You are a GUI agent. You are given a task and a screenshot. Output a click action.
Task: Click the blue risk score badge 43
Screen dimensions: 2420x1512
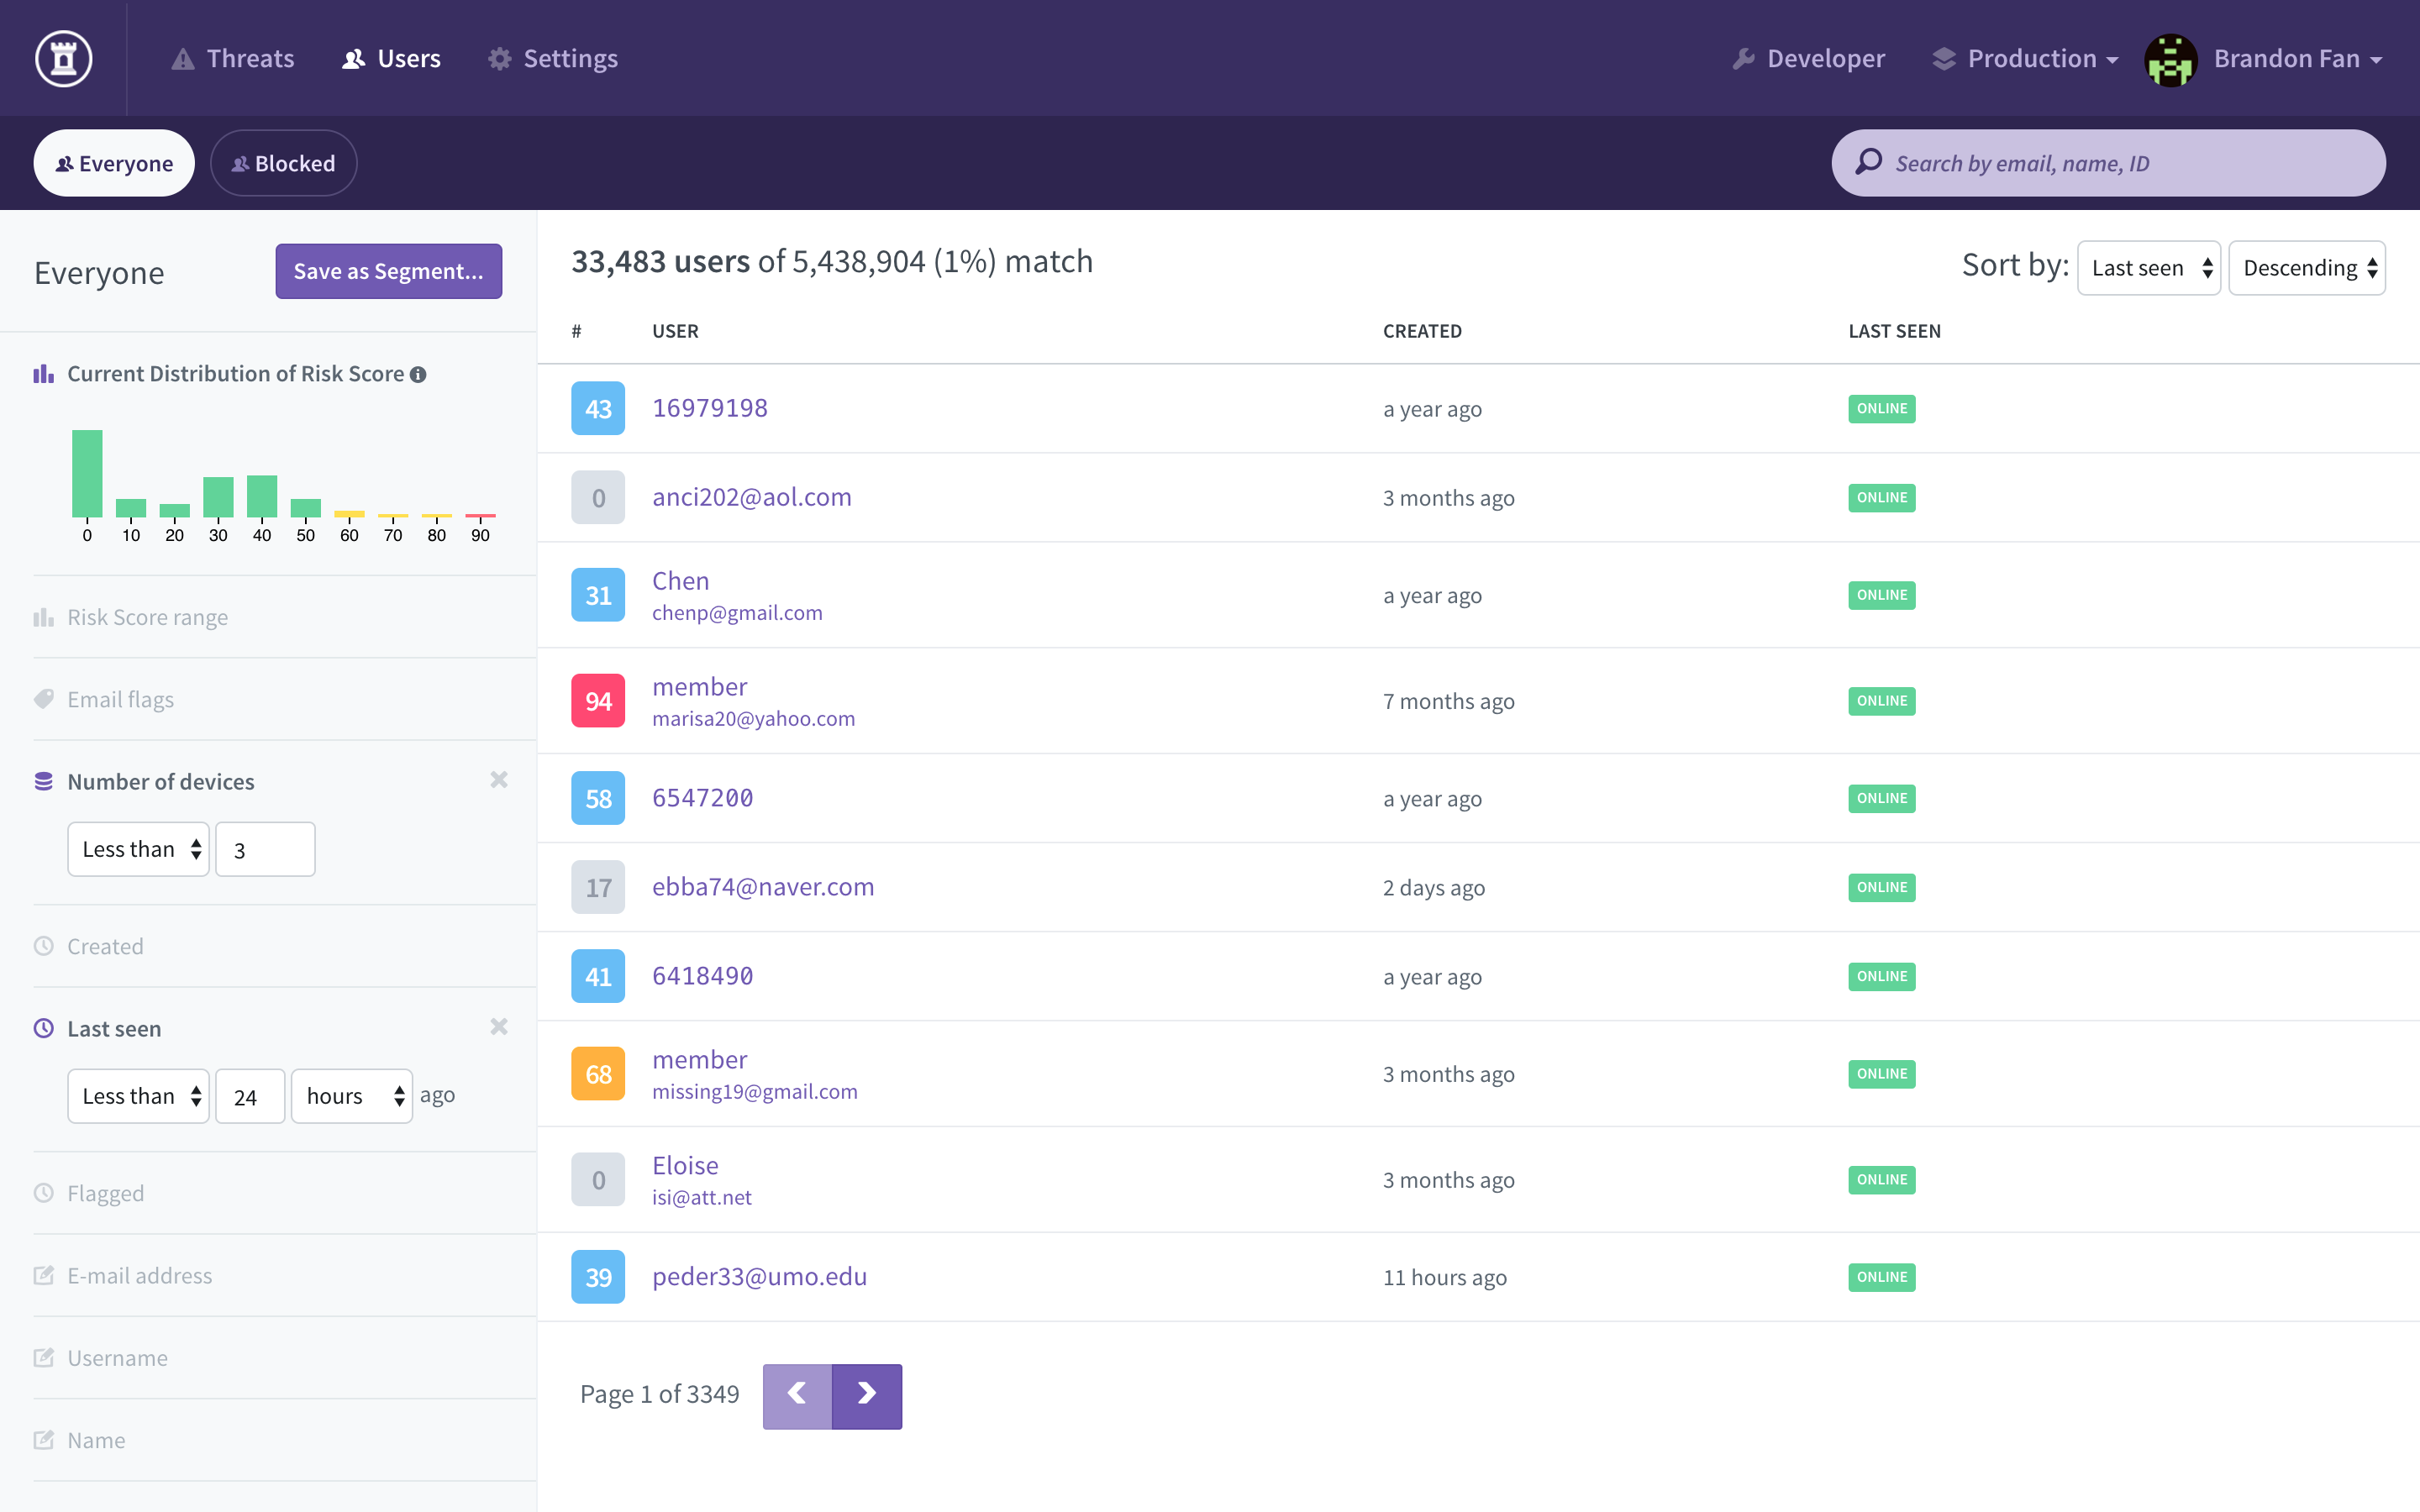click(598, 408)
